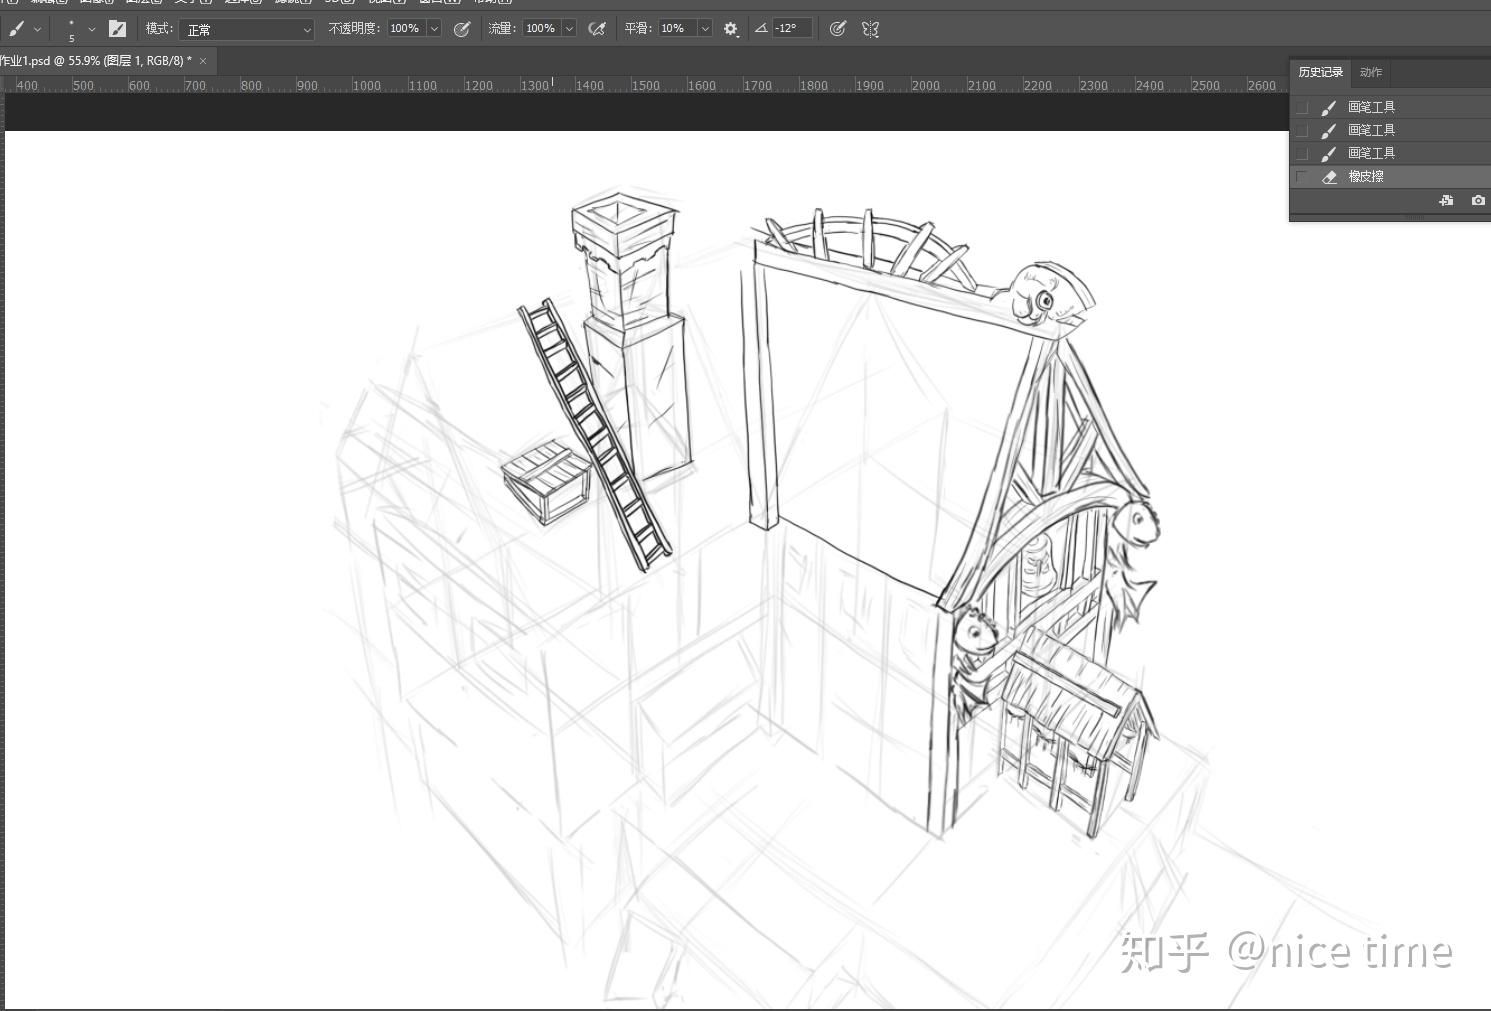The image size is (1491, 1011).
Task: Expand the tool preset arrow beside the brush icon
Action: point(38,29)
